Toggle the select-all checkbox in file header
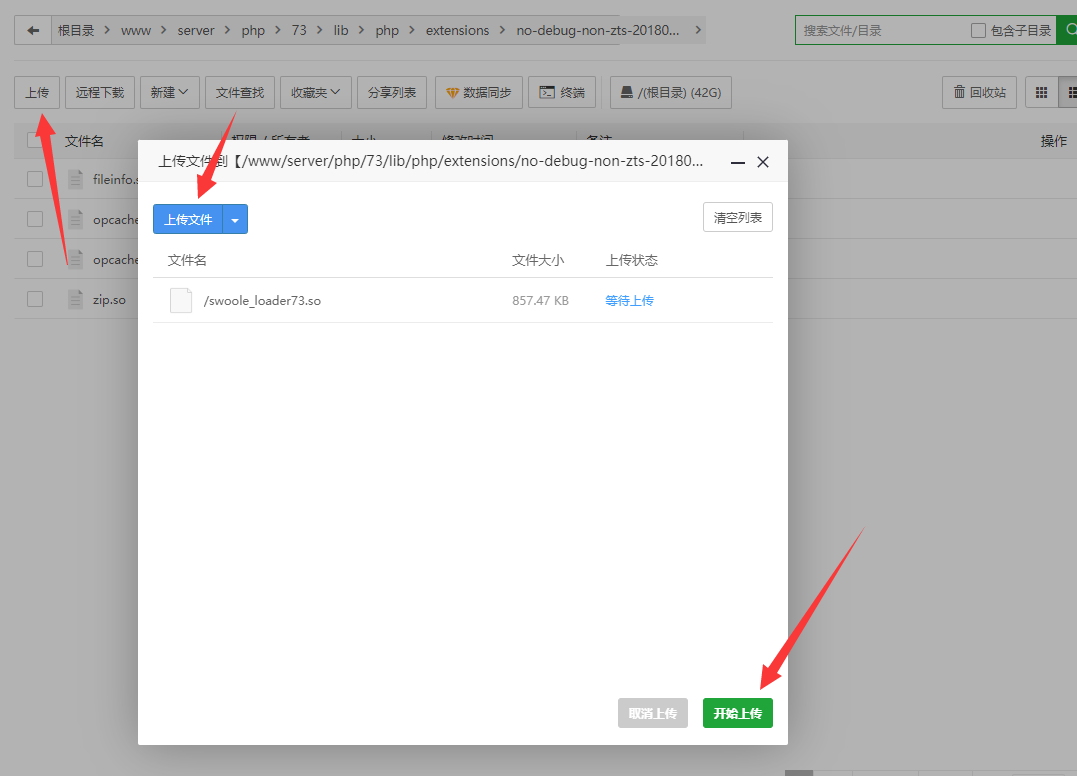Viewport: 1077px width, 776px height. pyautogui.click(x=35, y=141)
